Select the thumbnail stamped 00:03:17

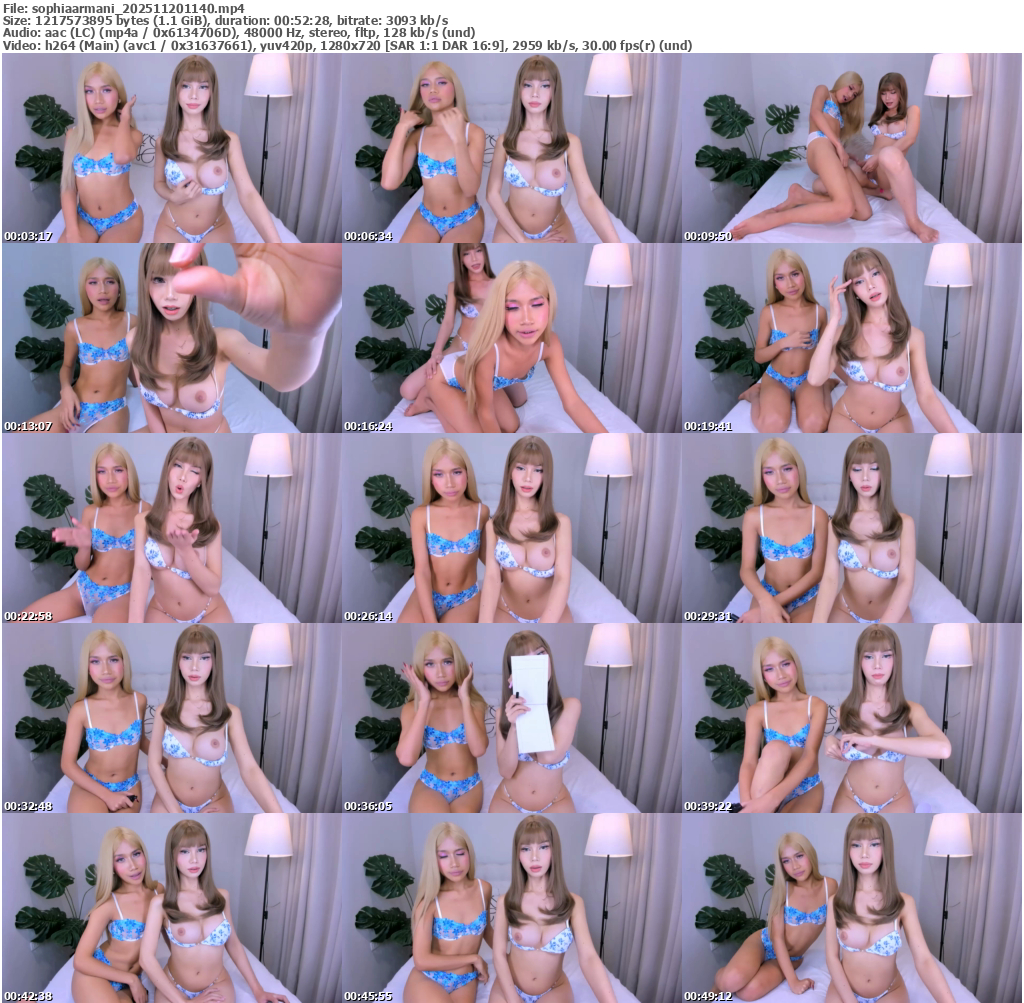click(172, 148)
